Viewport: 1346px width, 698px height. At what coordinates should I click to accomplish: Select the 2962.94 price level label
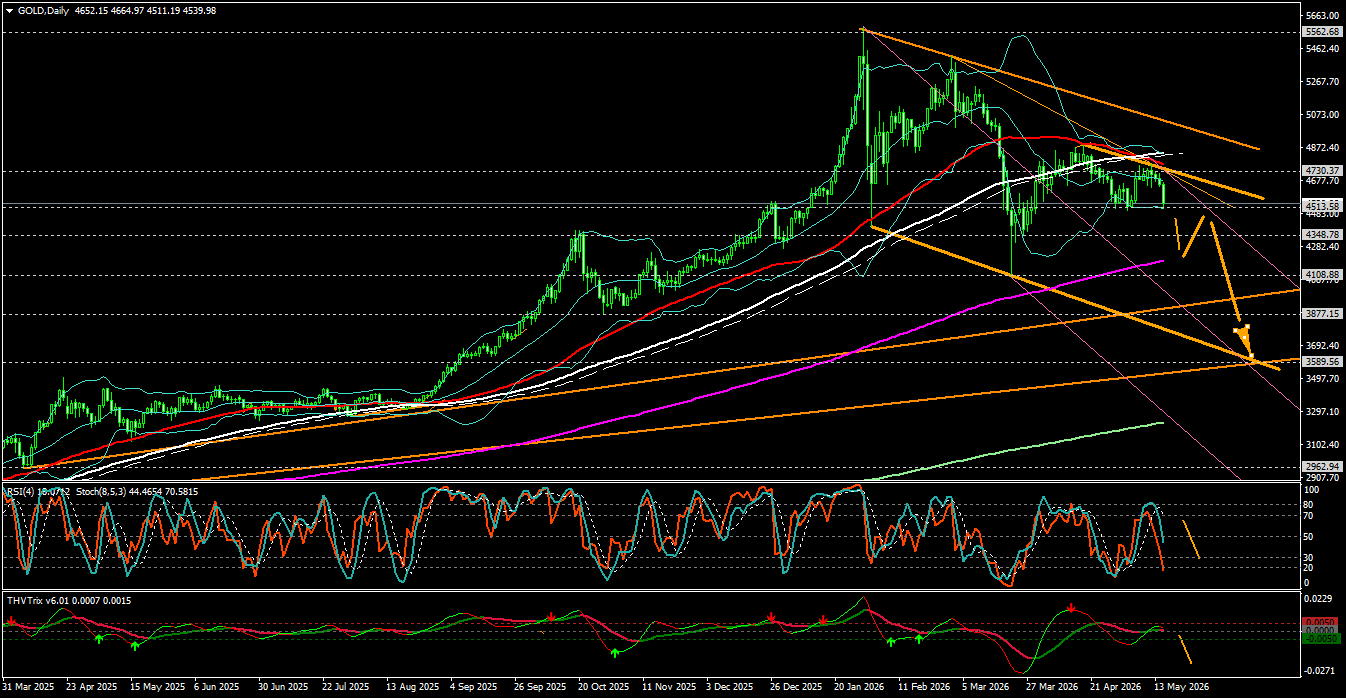(1323, 467)
